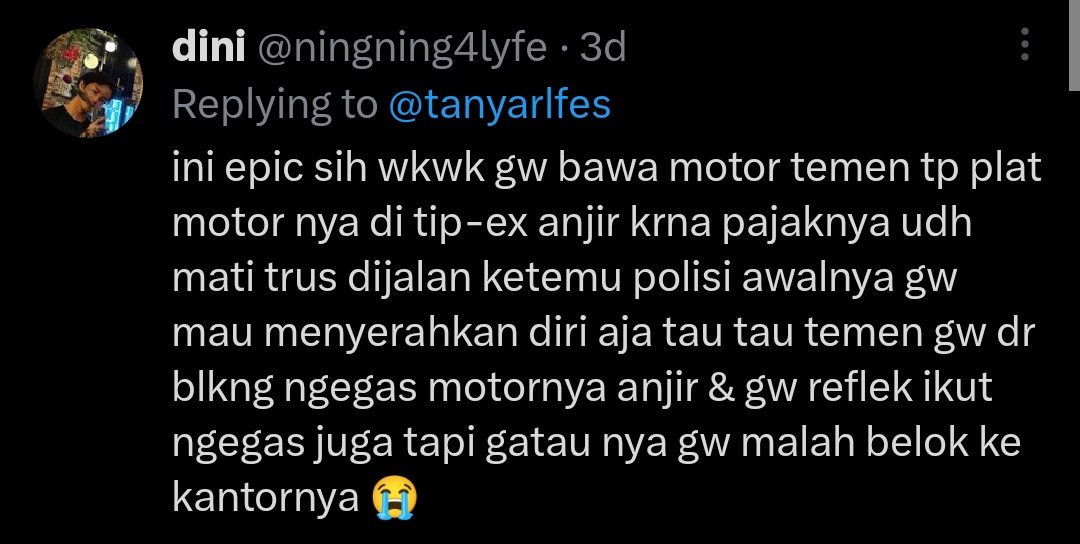
Task: Click the loudly crying face emoji
Action: 395,499
